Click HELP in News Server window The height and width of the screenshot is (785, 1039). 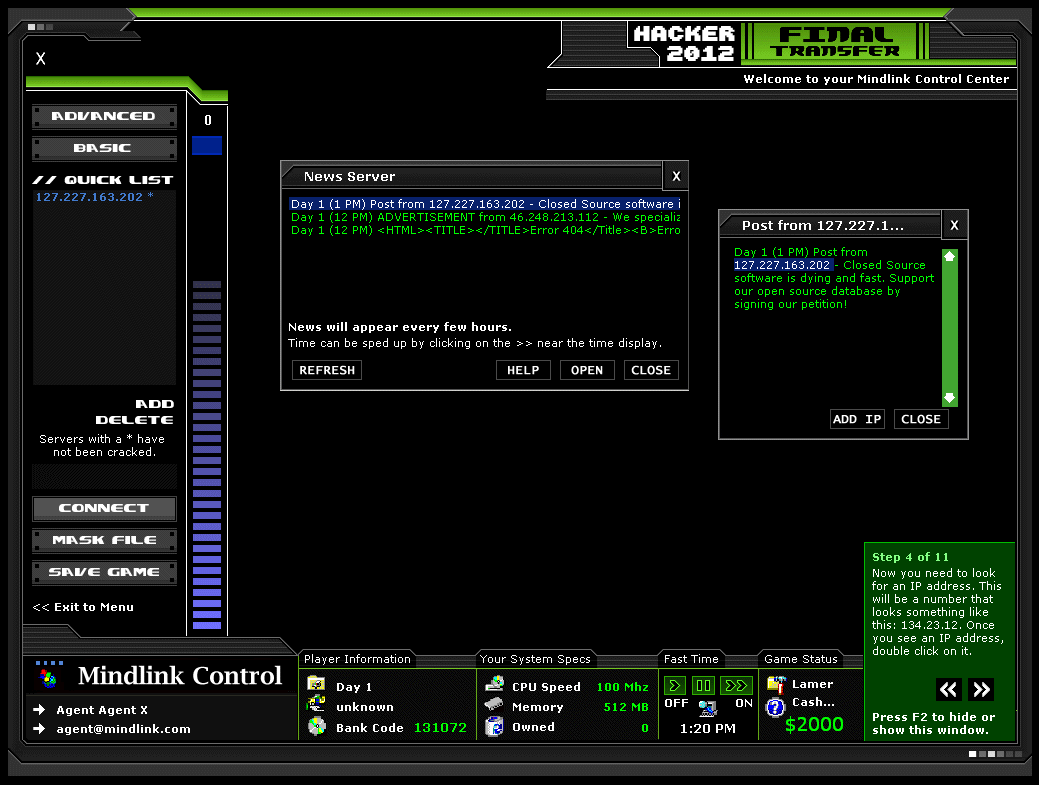tap(523, 370)
